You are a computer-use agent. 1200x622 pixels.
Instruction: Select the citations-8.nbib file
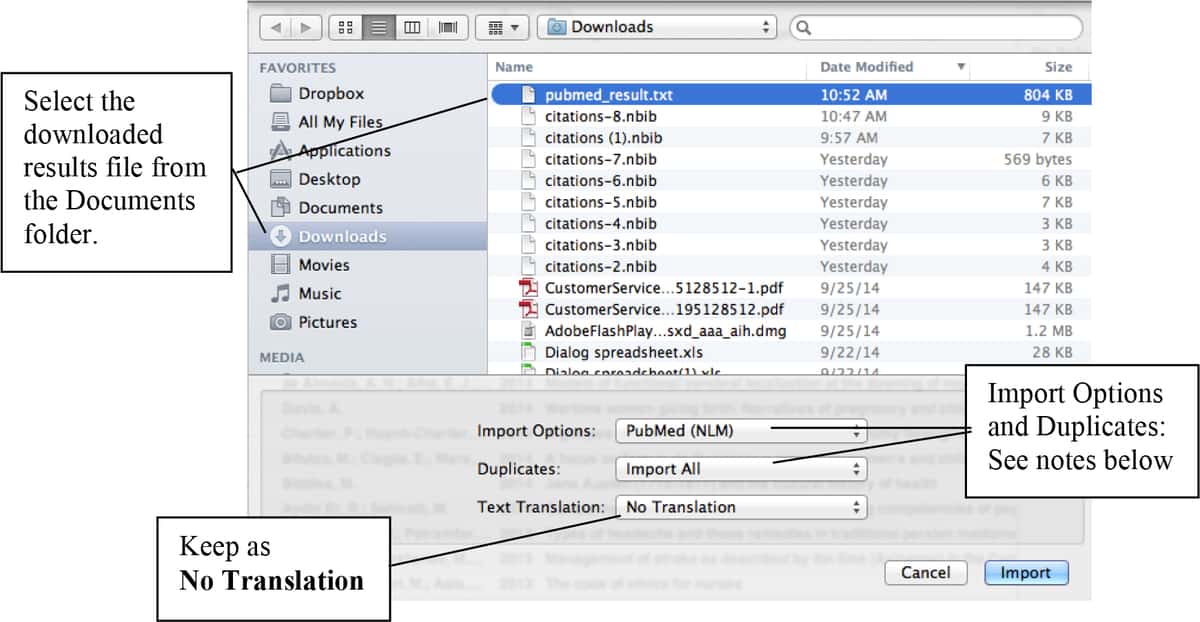tap(600, 116)
